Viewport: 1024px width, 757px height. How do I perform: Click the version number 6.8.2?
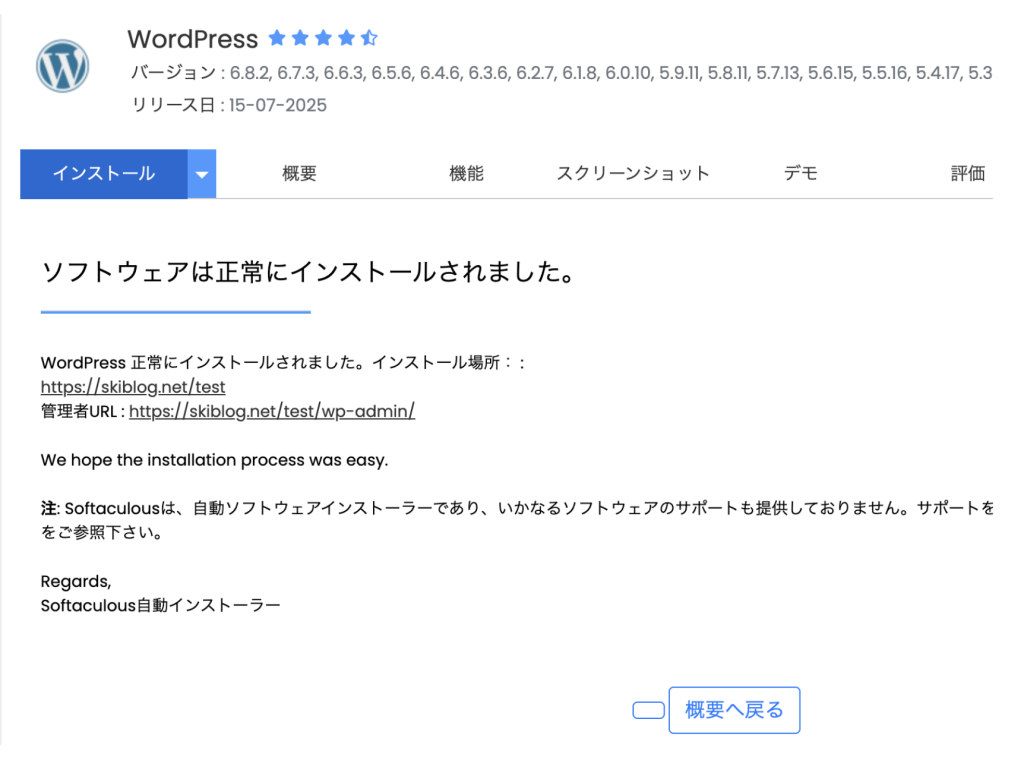249,73
